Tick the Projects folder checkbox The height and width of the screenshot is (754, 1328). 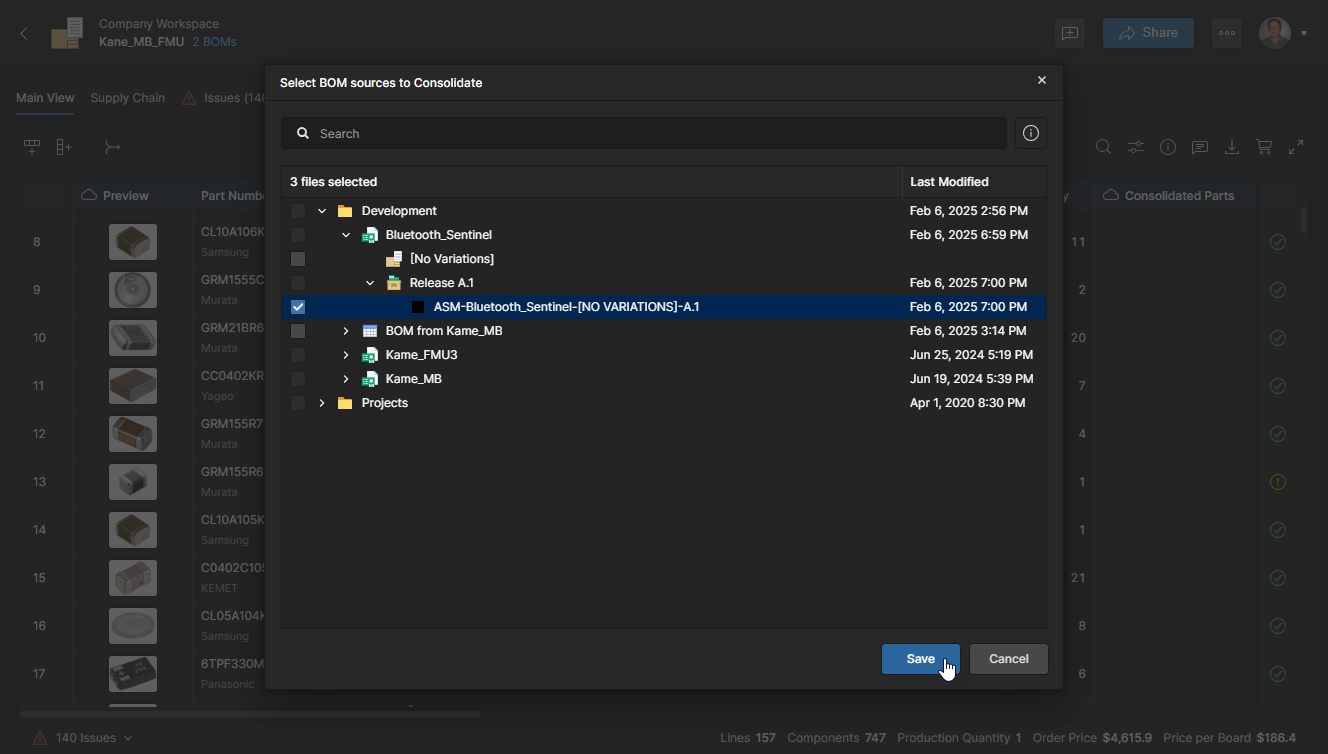[298, 403]
